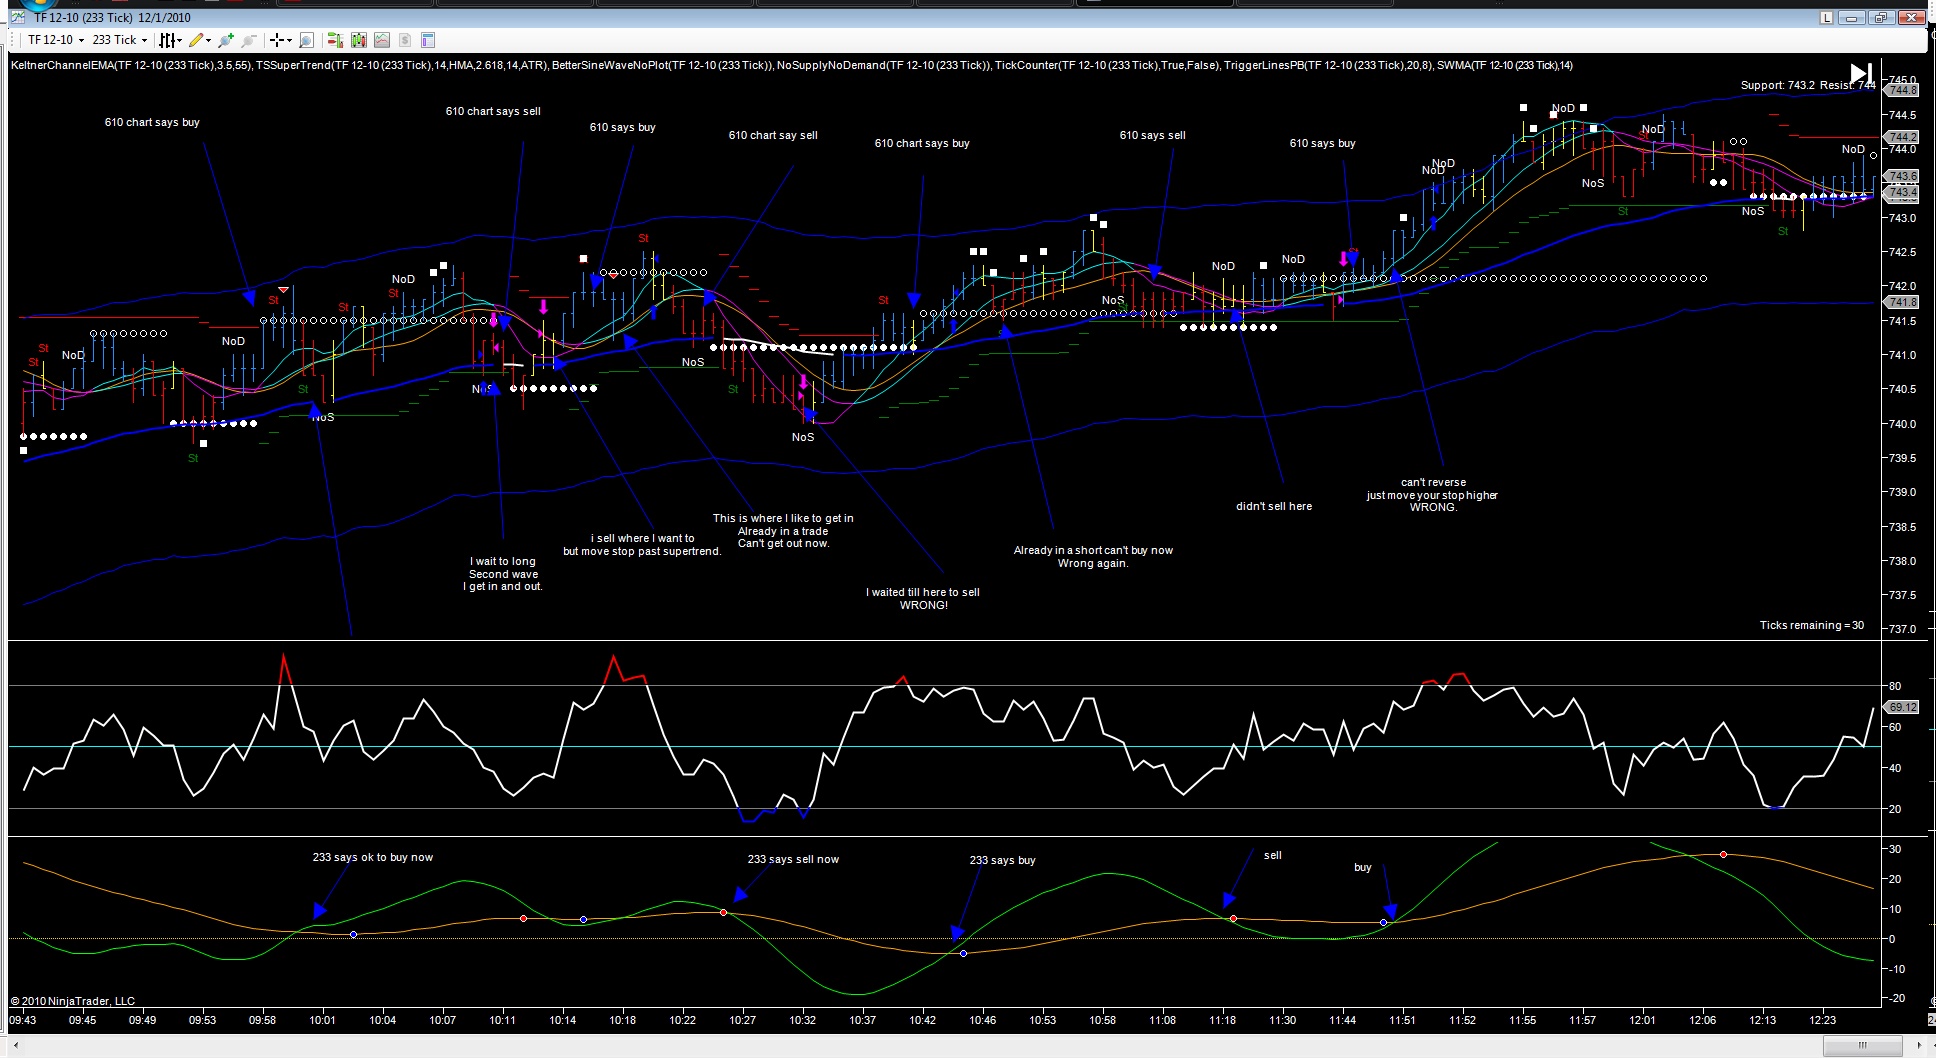
Task: Open the Chart Trader panel icon
Action: pos(335,40)
